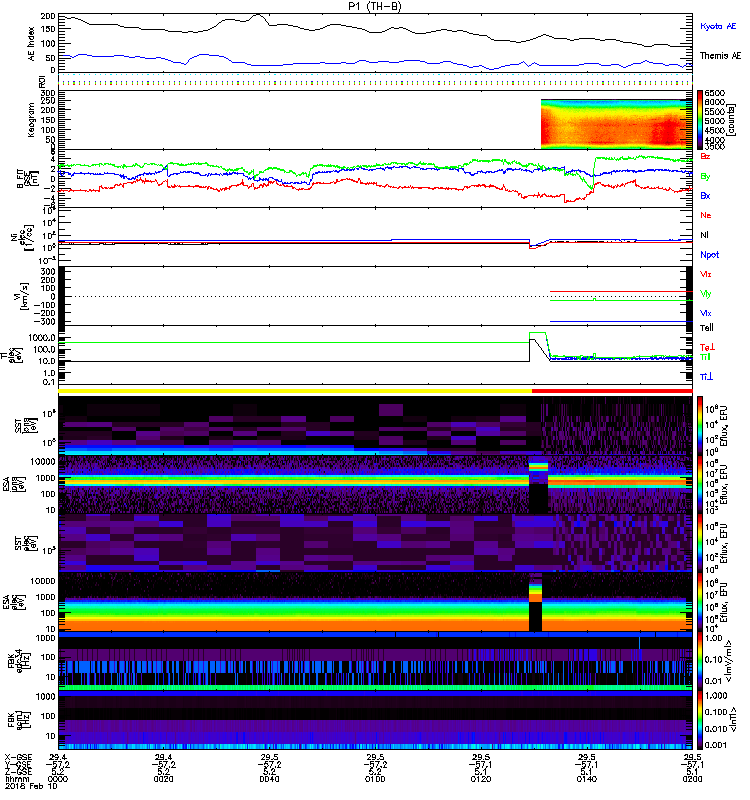Click the FBK scm1 [Hz] axis label
The height and width of the screenshot is (800, 750).
click(x=20, y=719)
